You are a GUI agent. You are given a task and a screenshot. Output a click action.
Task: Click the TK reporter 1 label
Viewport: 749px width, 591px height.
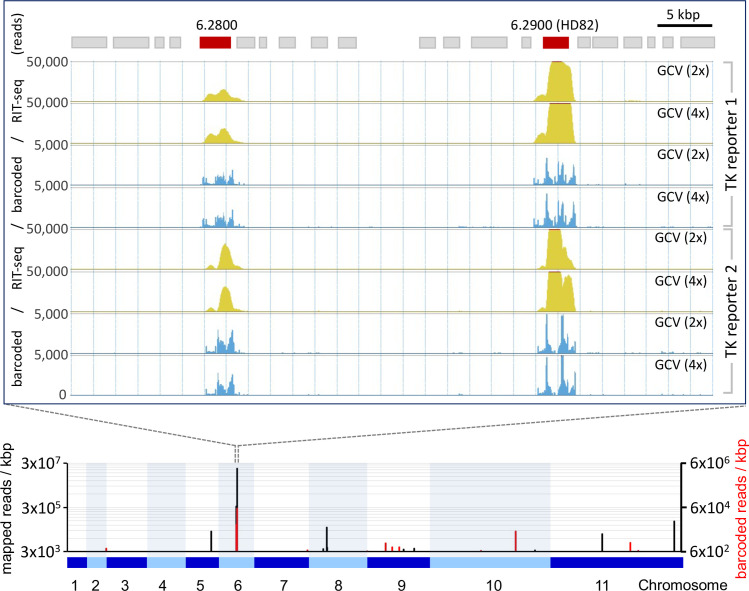[x=732, y=144]
